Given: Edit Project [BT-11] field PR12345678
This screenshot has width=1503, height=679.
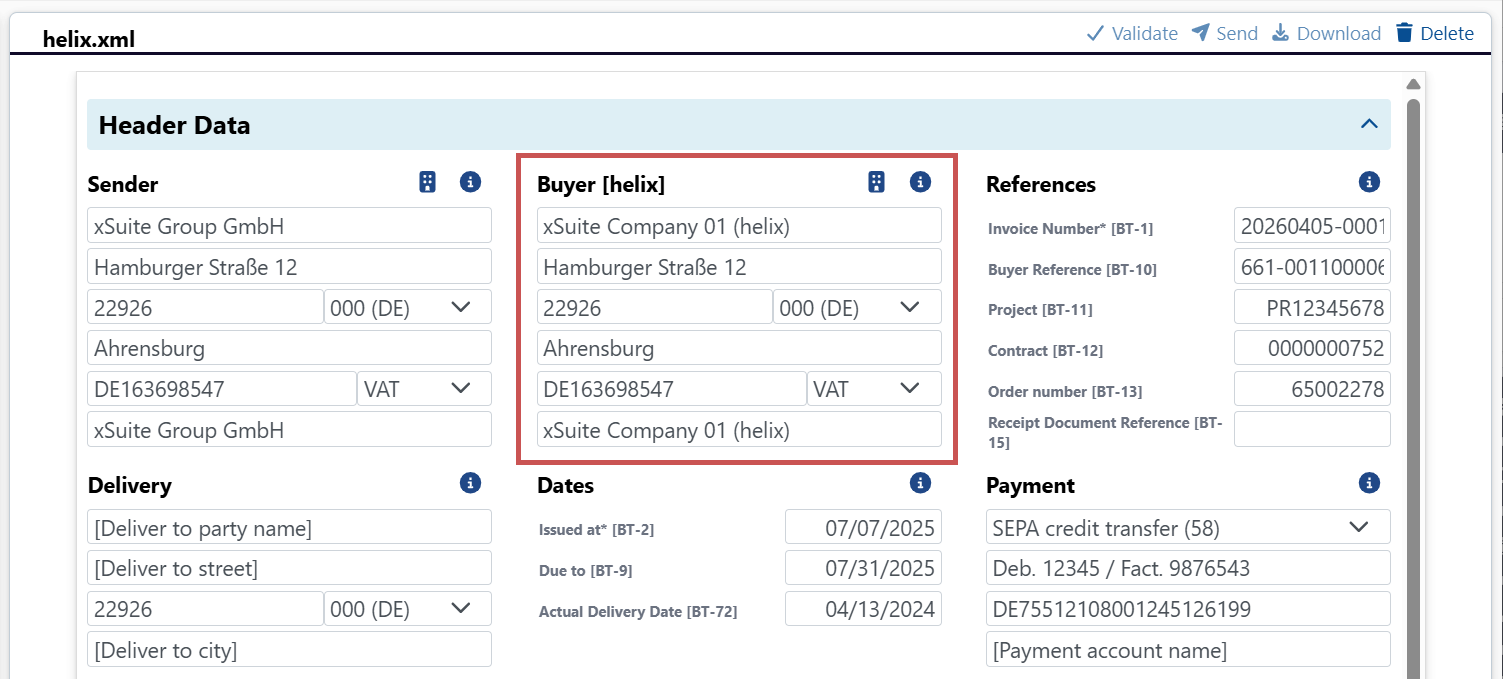Looking at the screenshot, I should tap(1312, 307).
